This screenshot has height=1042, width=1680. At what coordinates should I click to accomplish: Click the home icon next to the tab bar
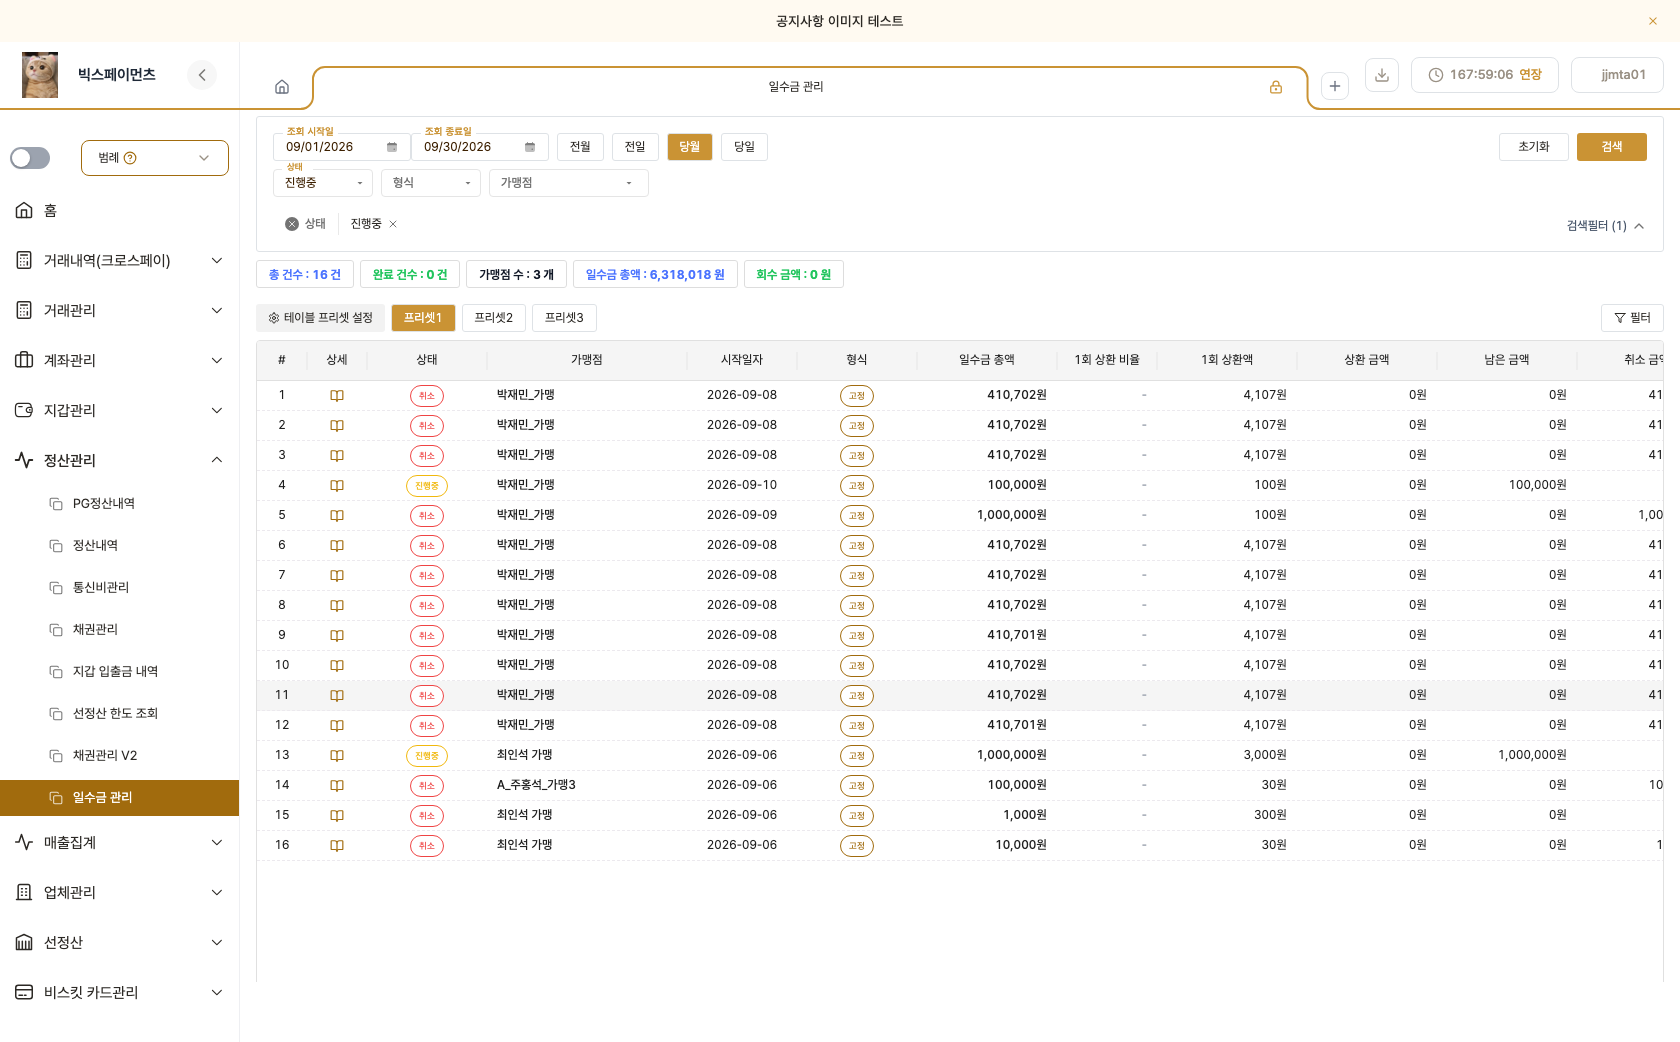pos(282,87)
